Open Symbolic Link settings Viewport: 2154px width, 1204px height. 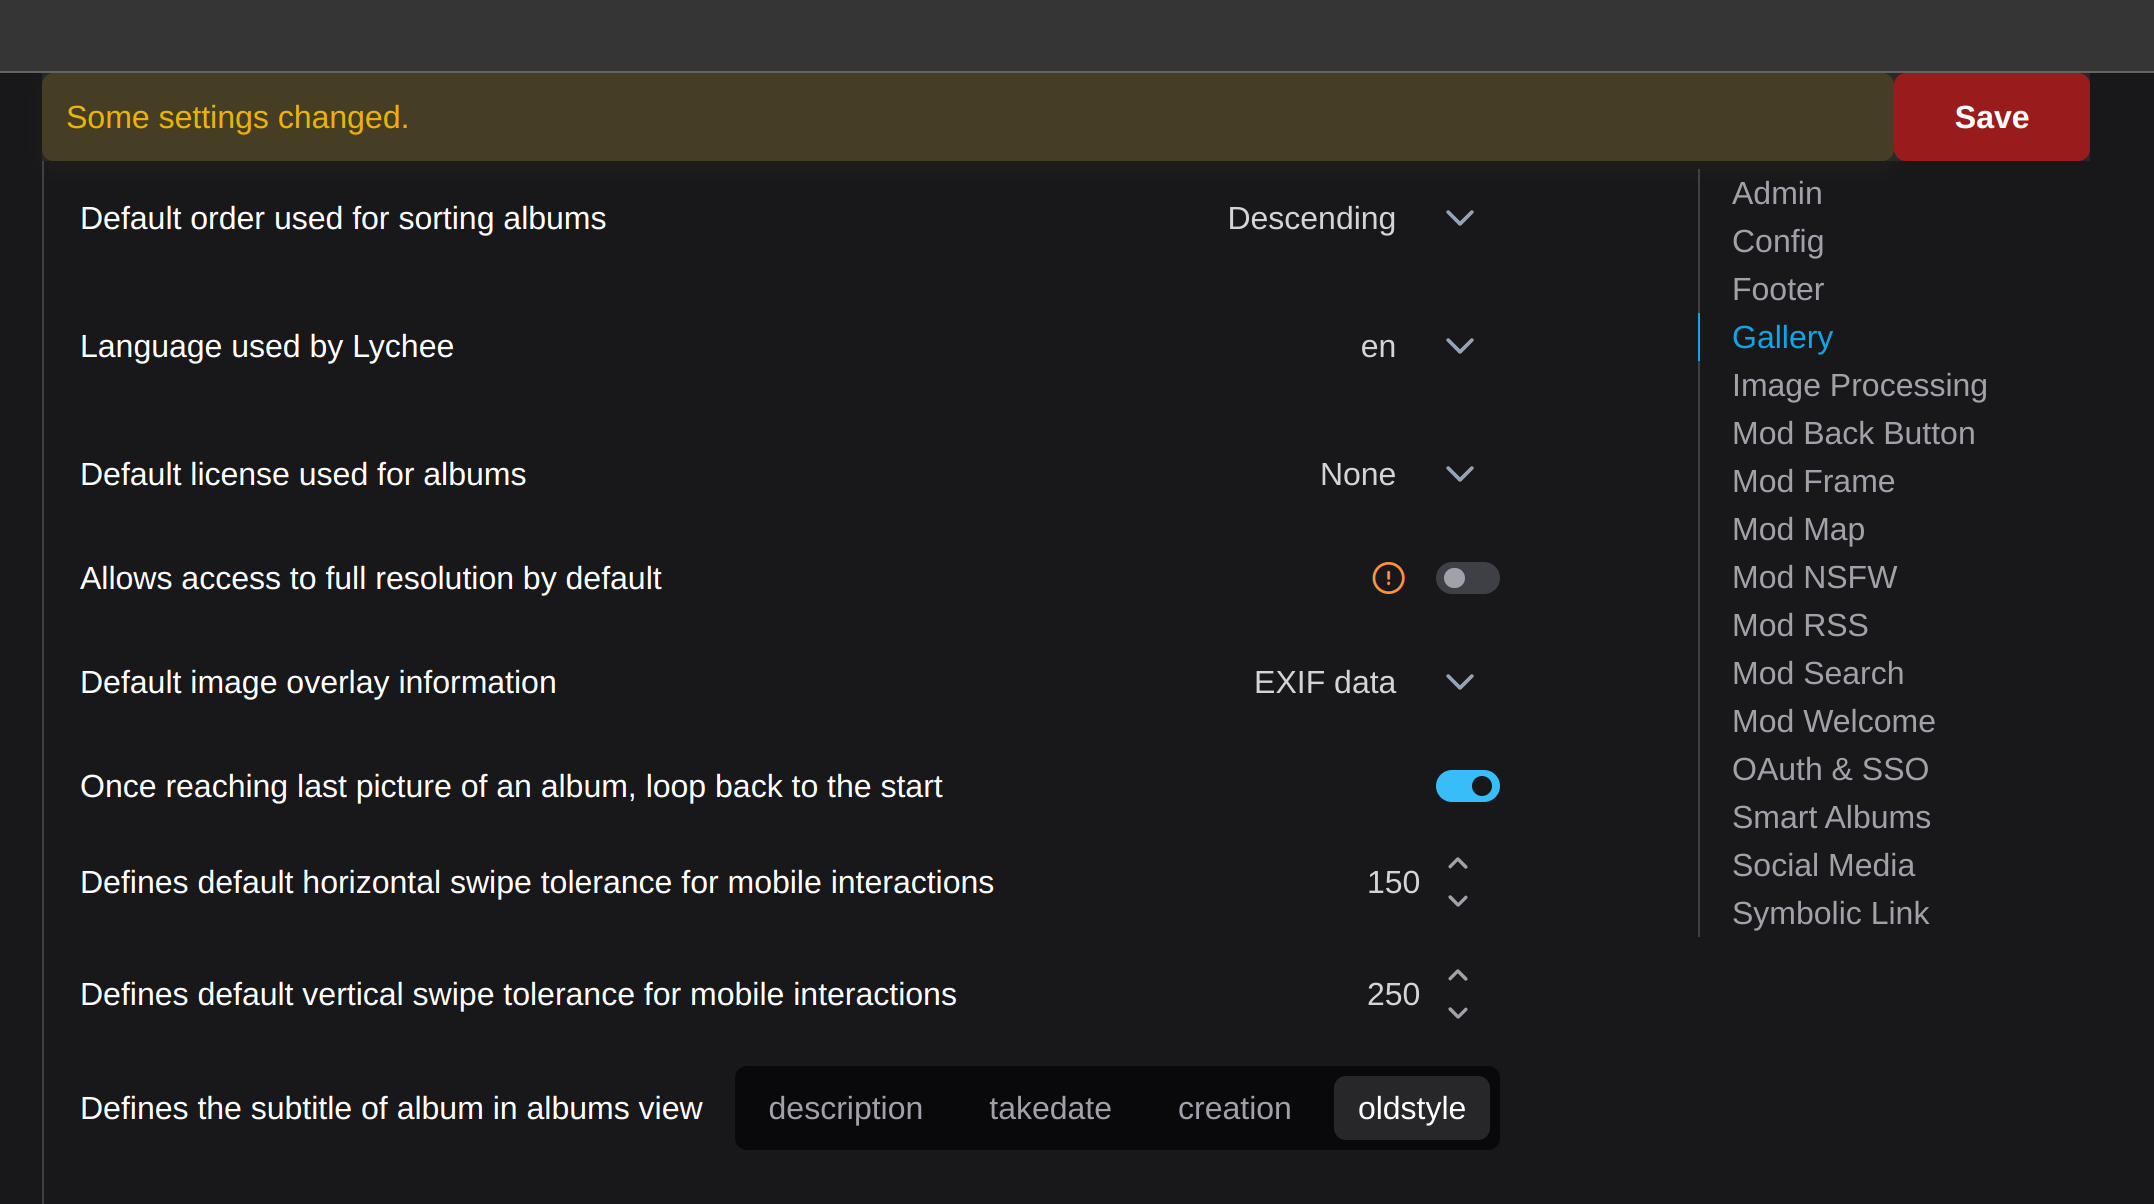[x=1830, y=913]
